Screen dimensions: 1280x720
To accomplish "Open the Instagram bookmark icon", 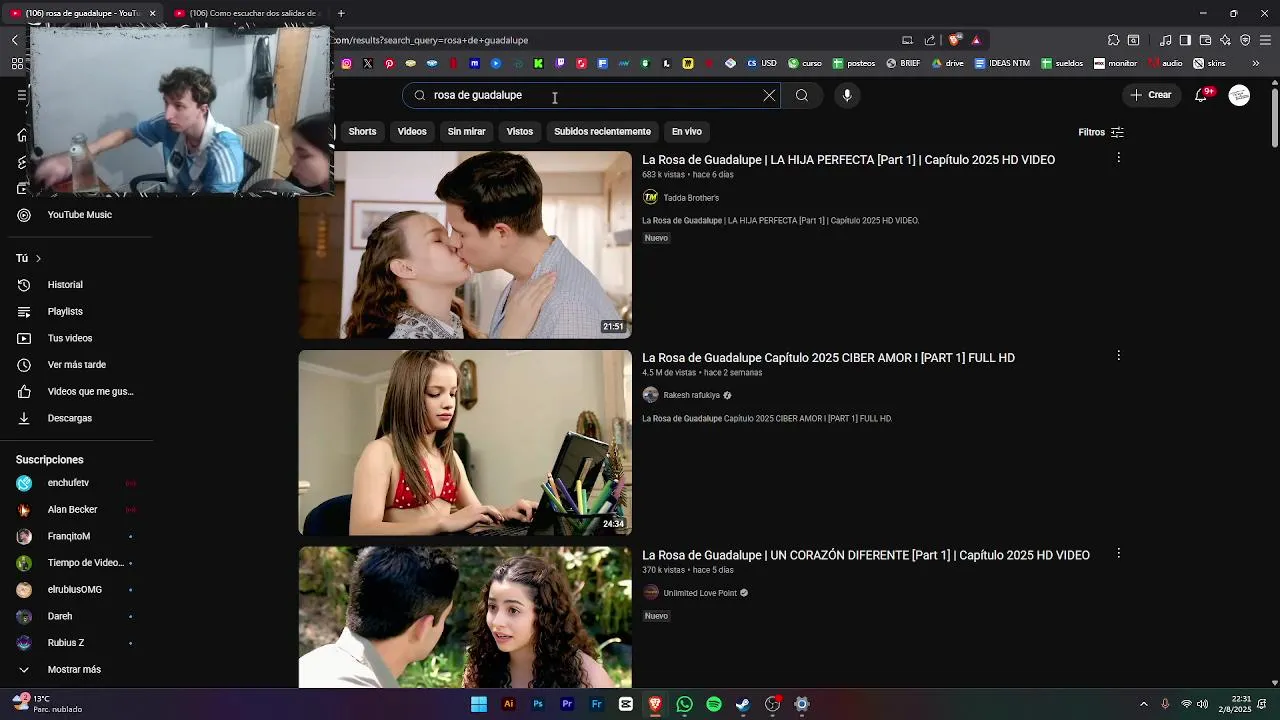I will click(x=346, y=63).
